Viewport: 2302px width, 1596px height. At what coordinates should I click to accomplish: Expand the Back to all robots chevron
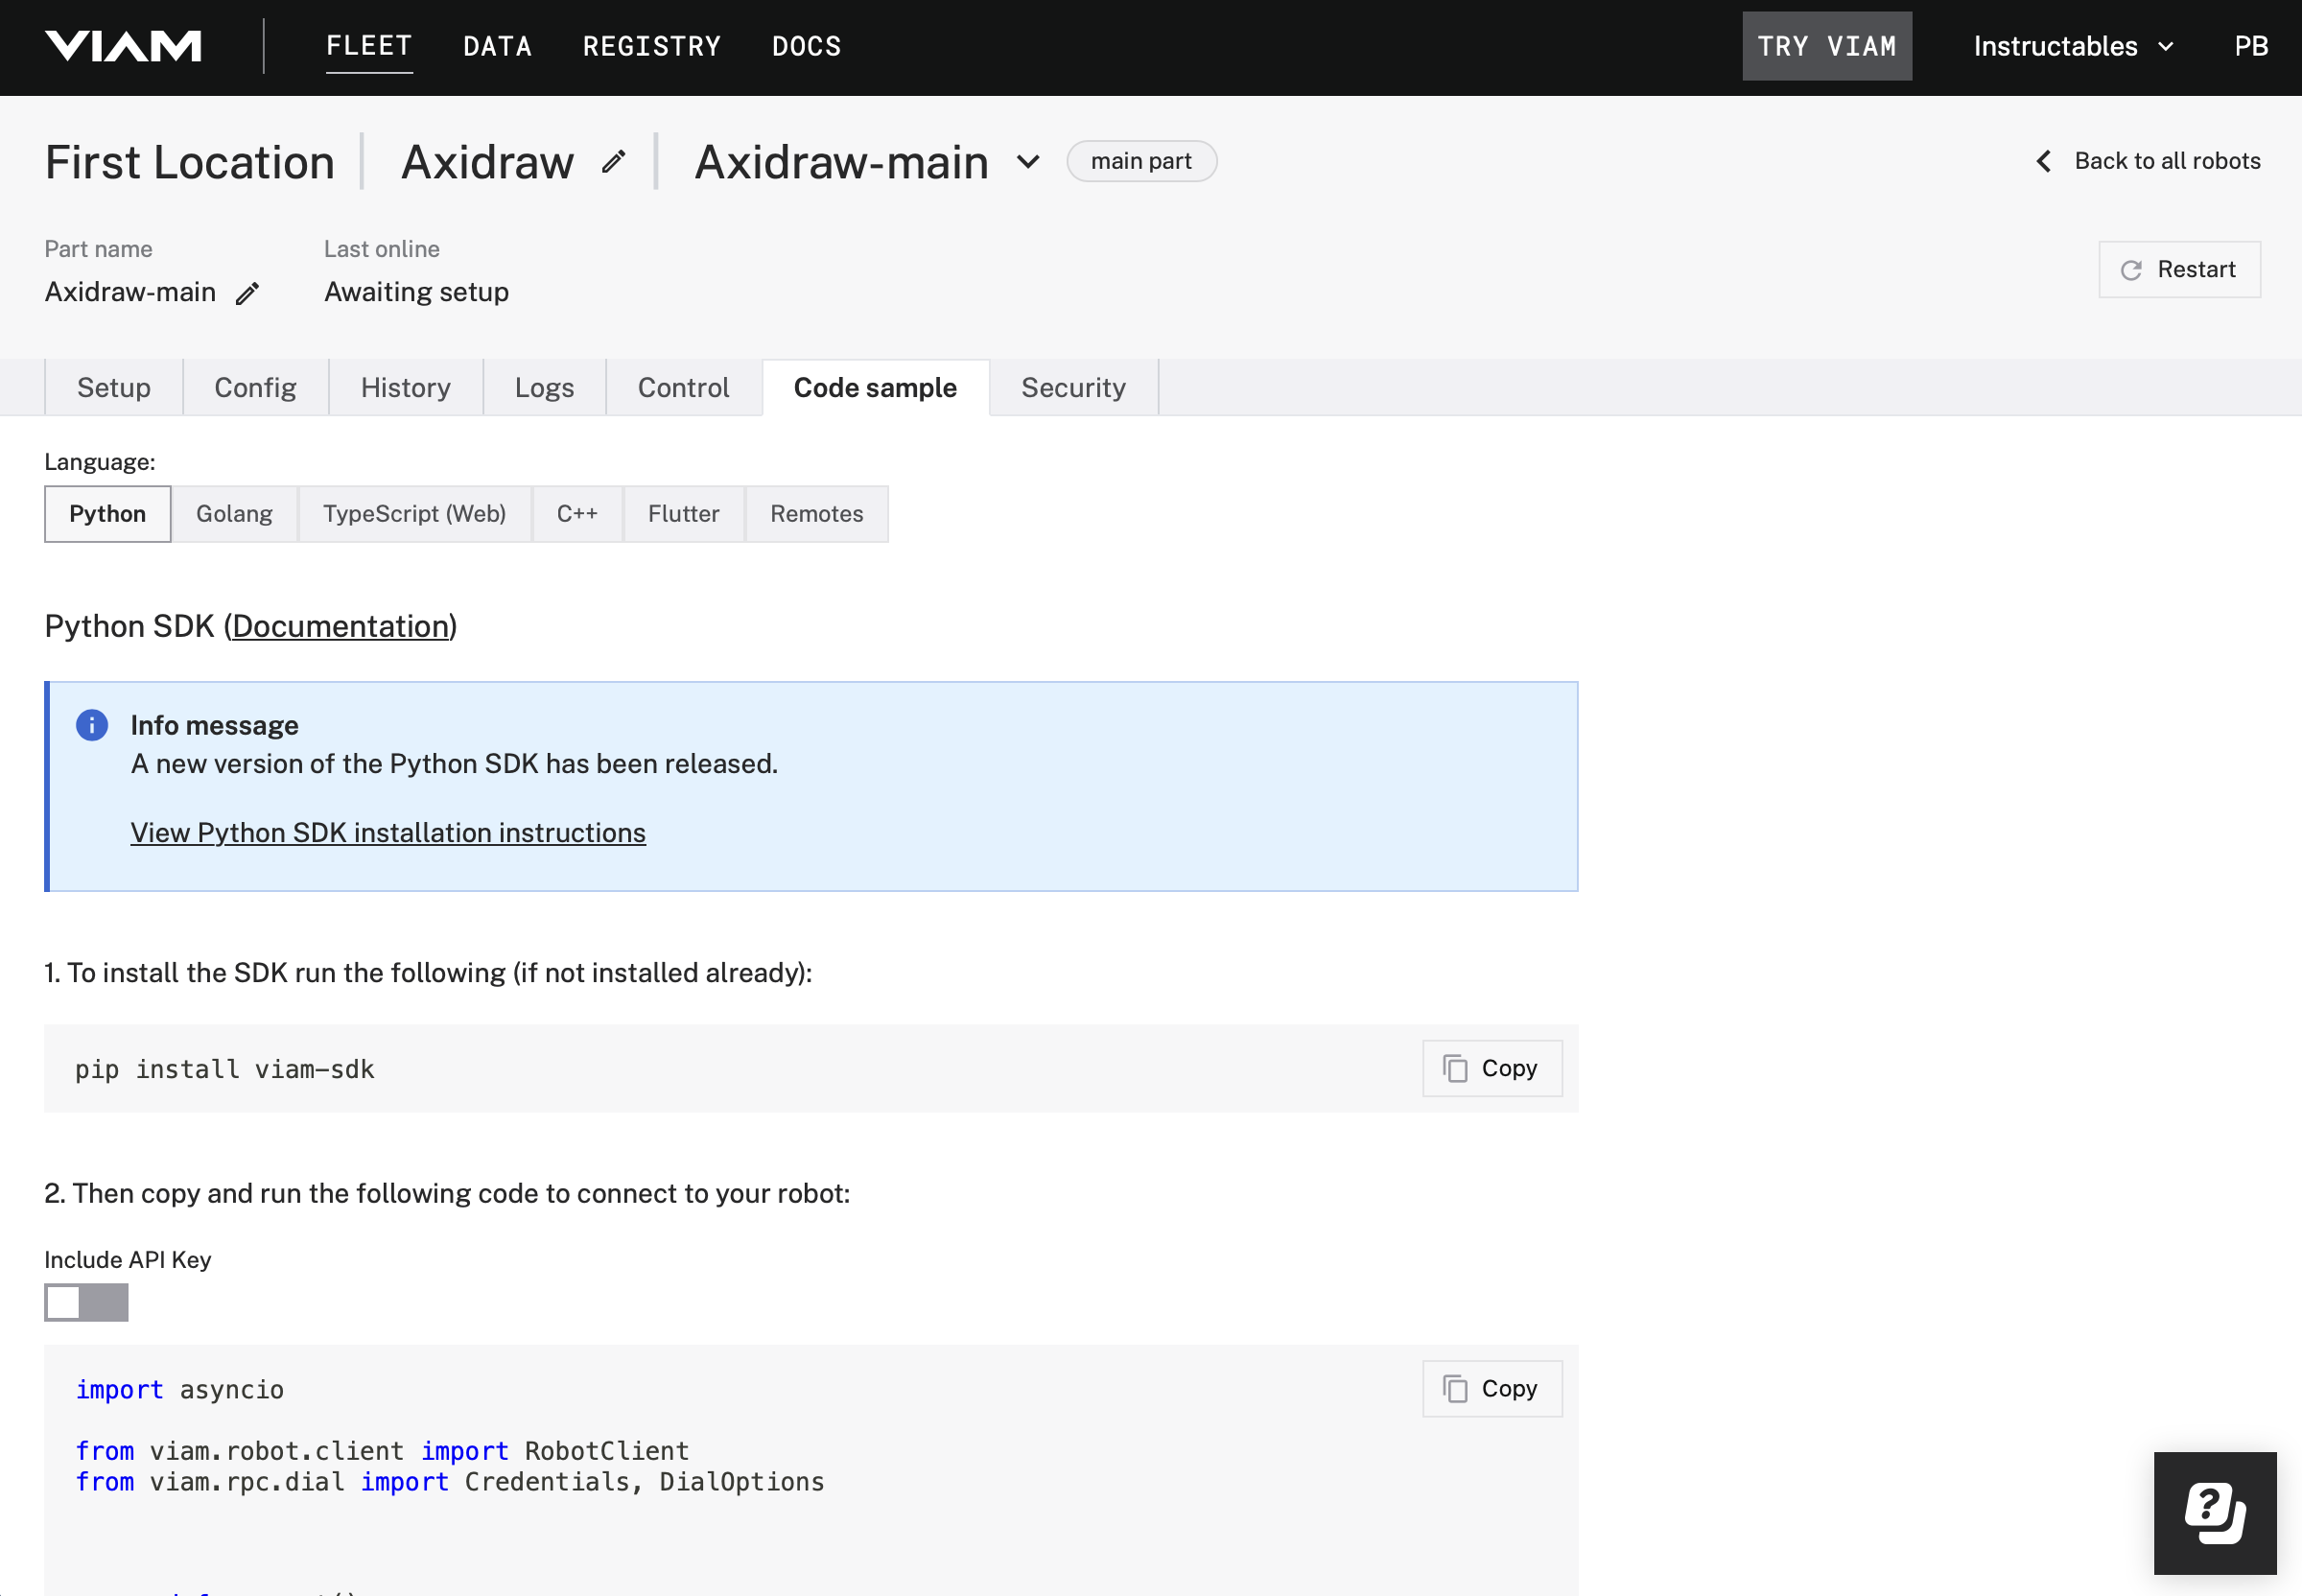coord(2043,161)
